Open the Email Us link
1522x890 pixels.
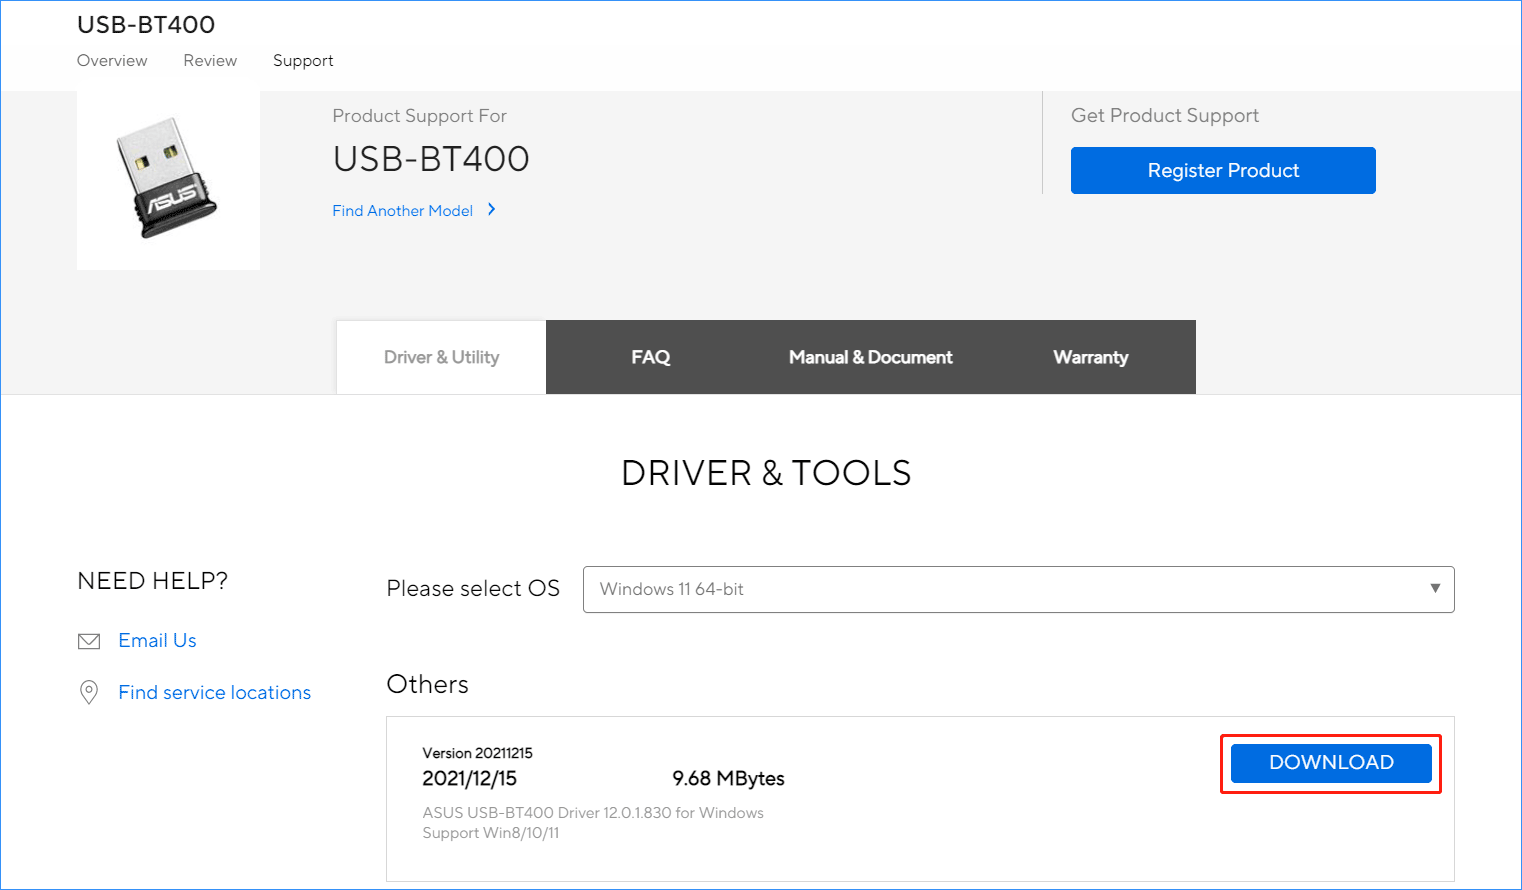click(x=157, y=640)
